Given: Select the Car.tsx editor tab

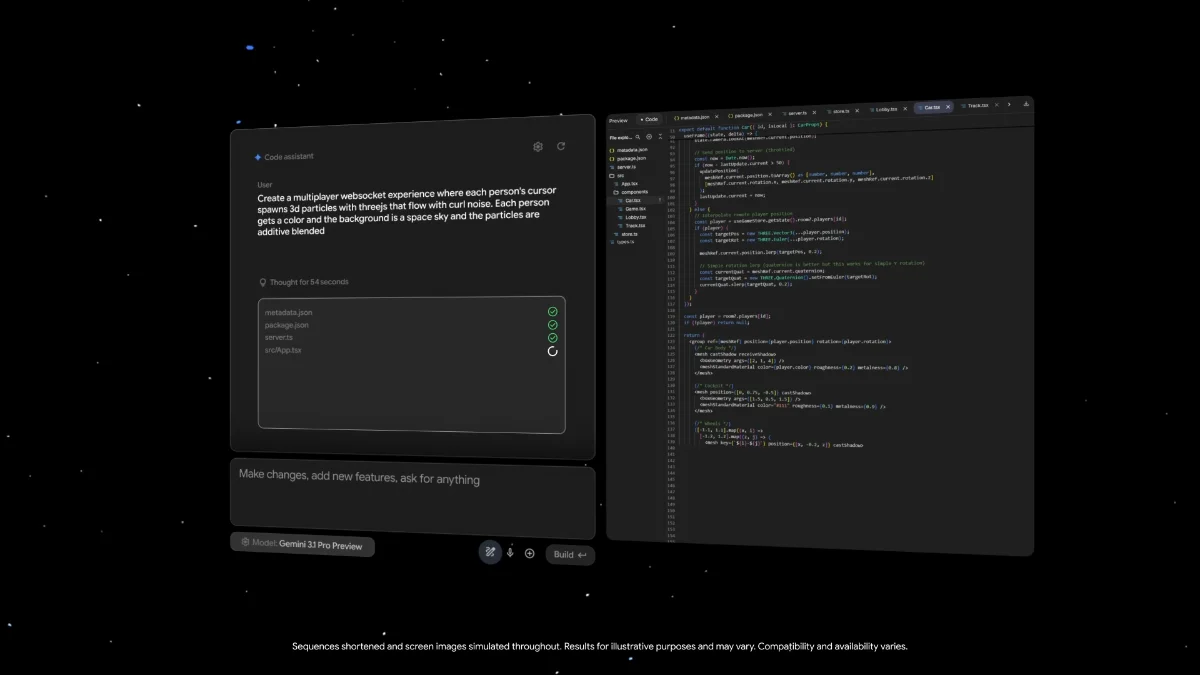Looking at the screenshot, I should click(x=932, y=107).
